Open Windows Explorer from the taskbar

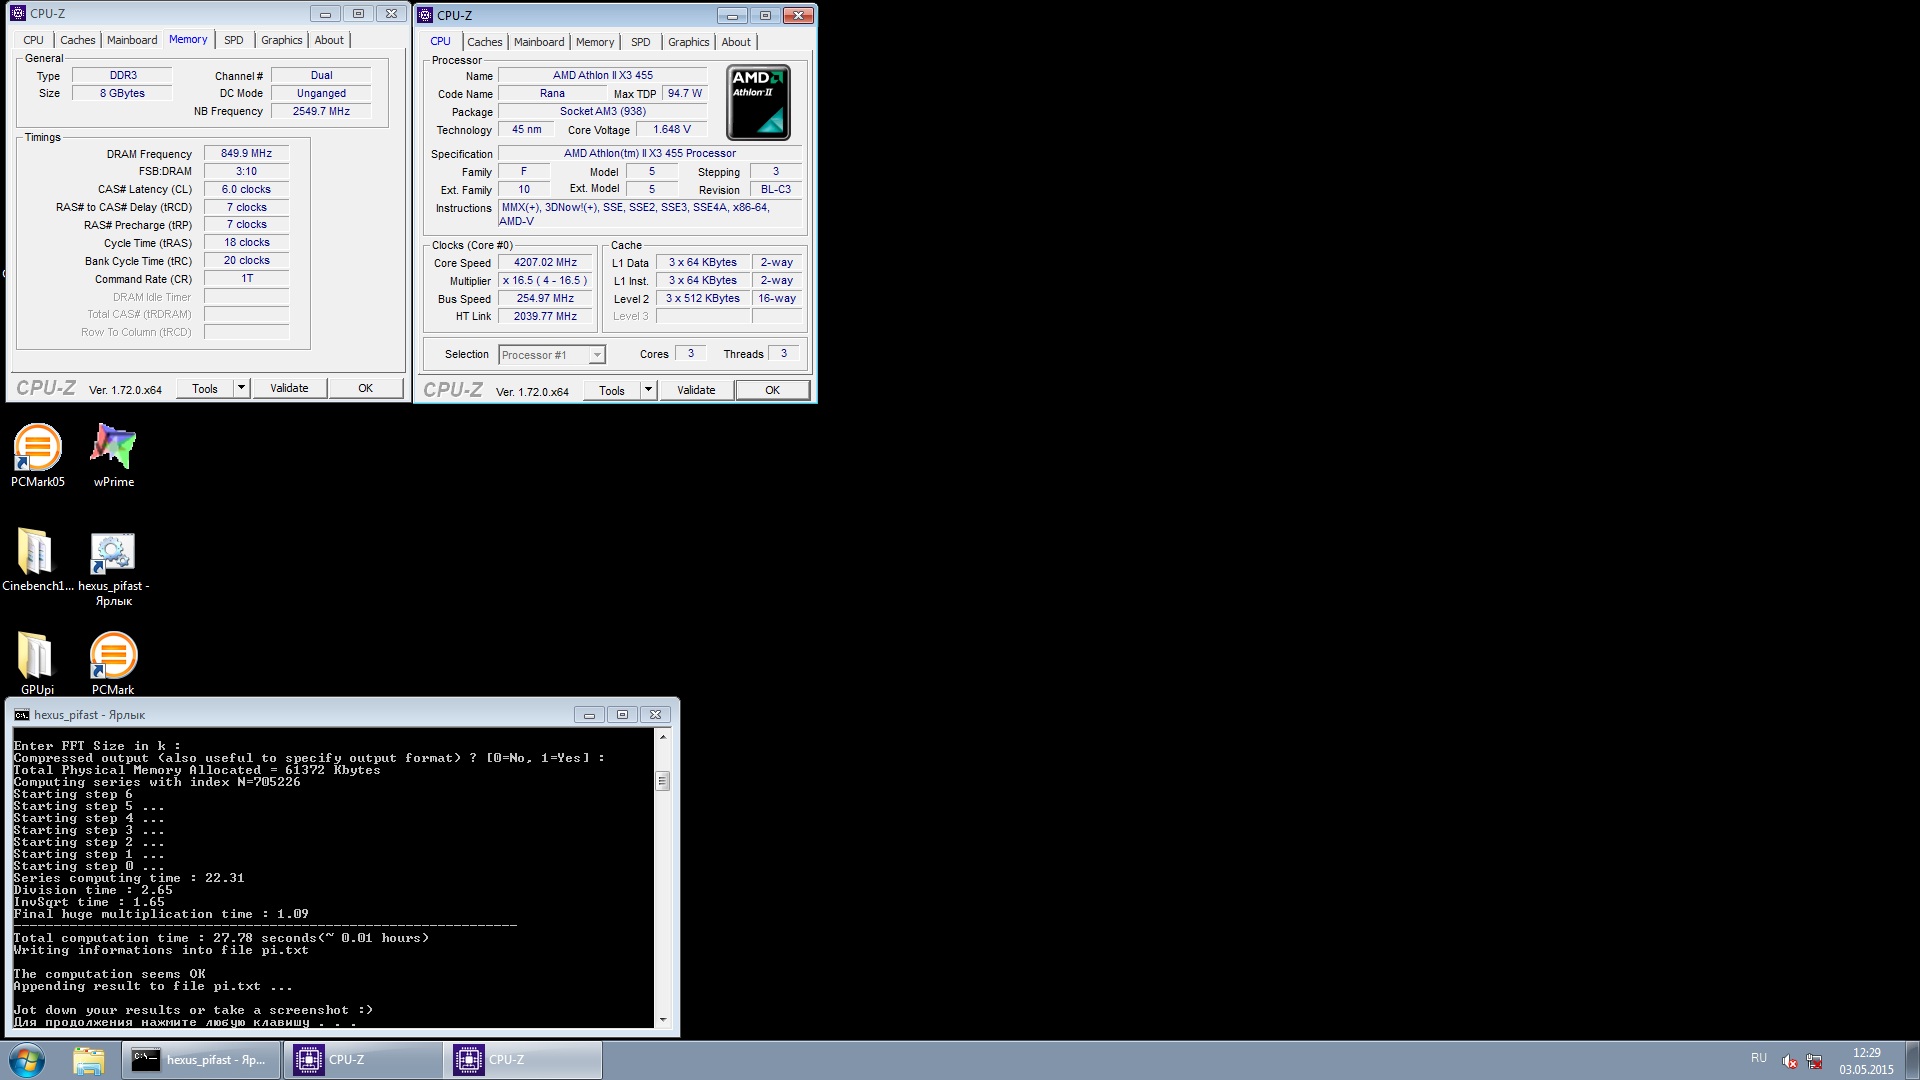88,1060
